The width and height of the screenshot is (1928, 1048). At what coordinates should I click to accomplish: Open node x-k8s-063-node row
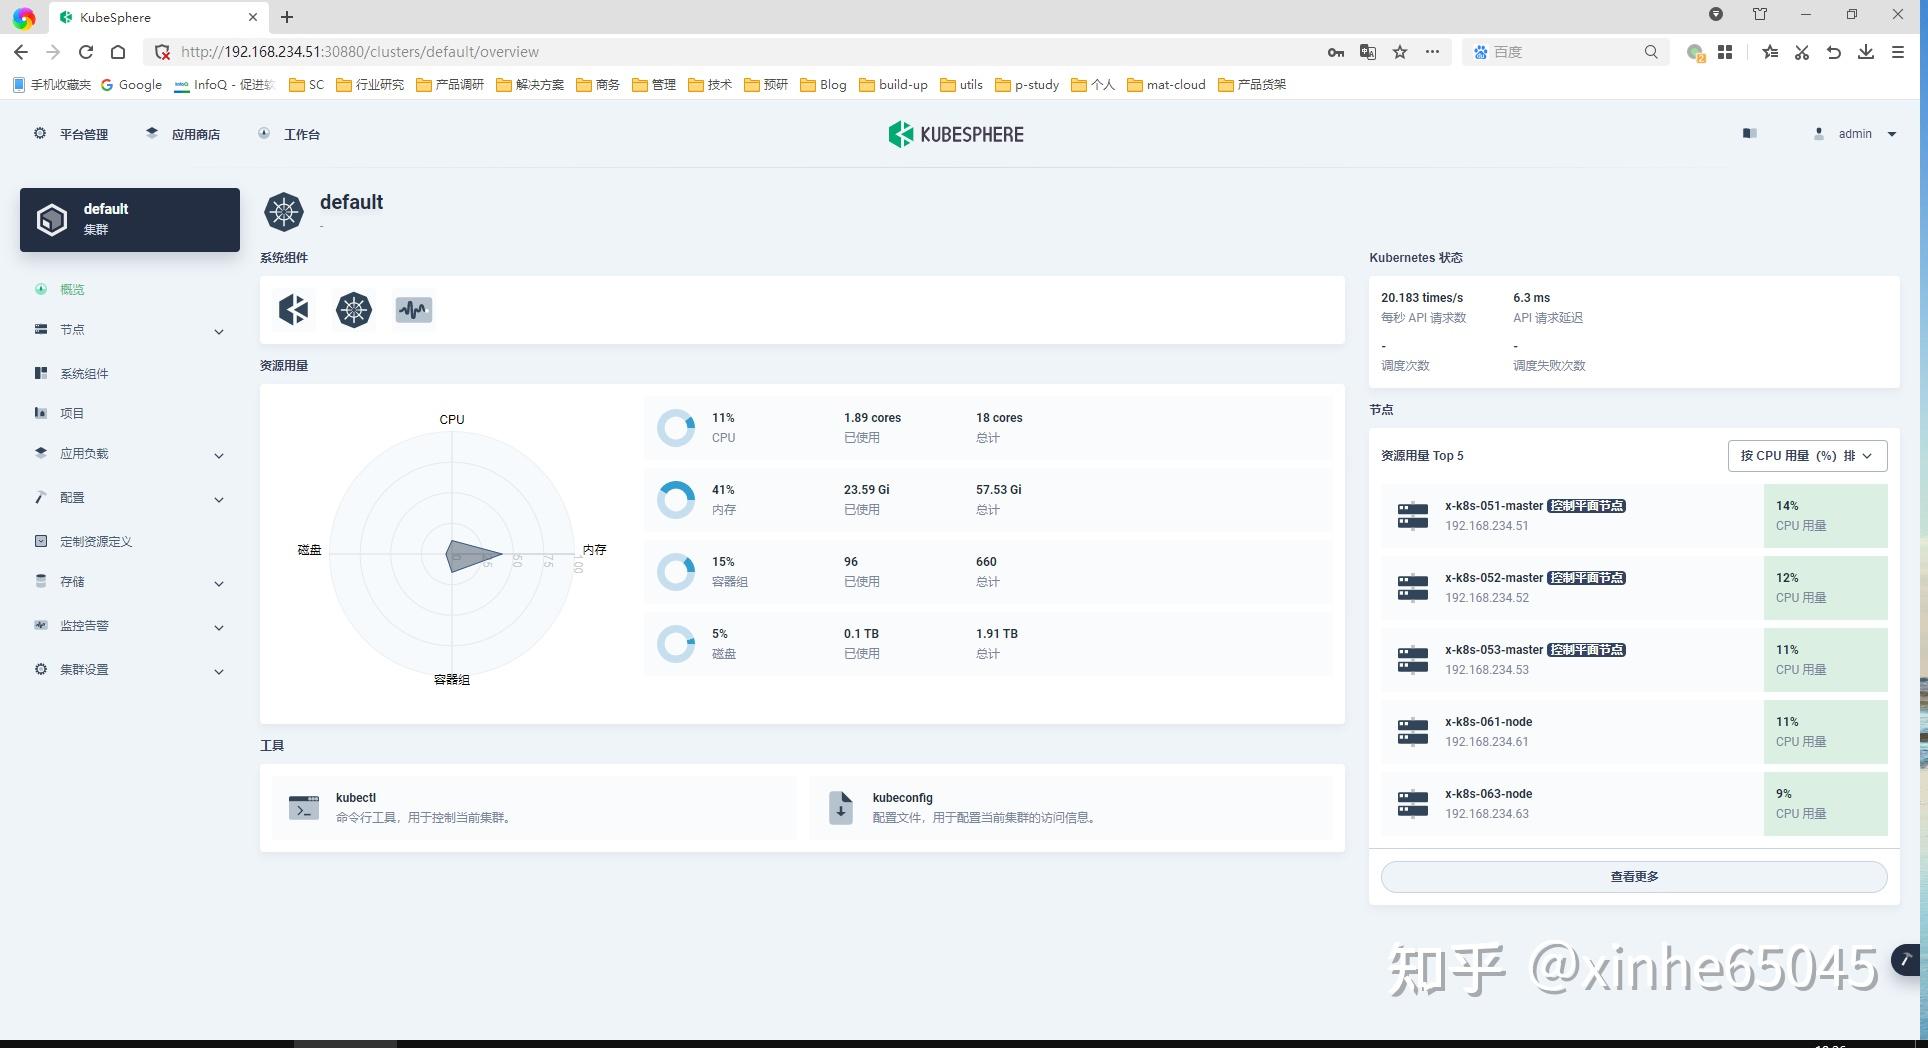click(x=1634, y=804)
